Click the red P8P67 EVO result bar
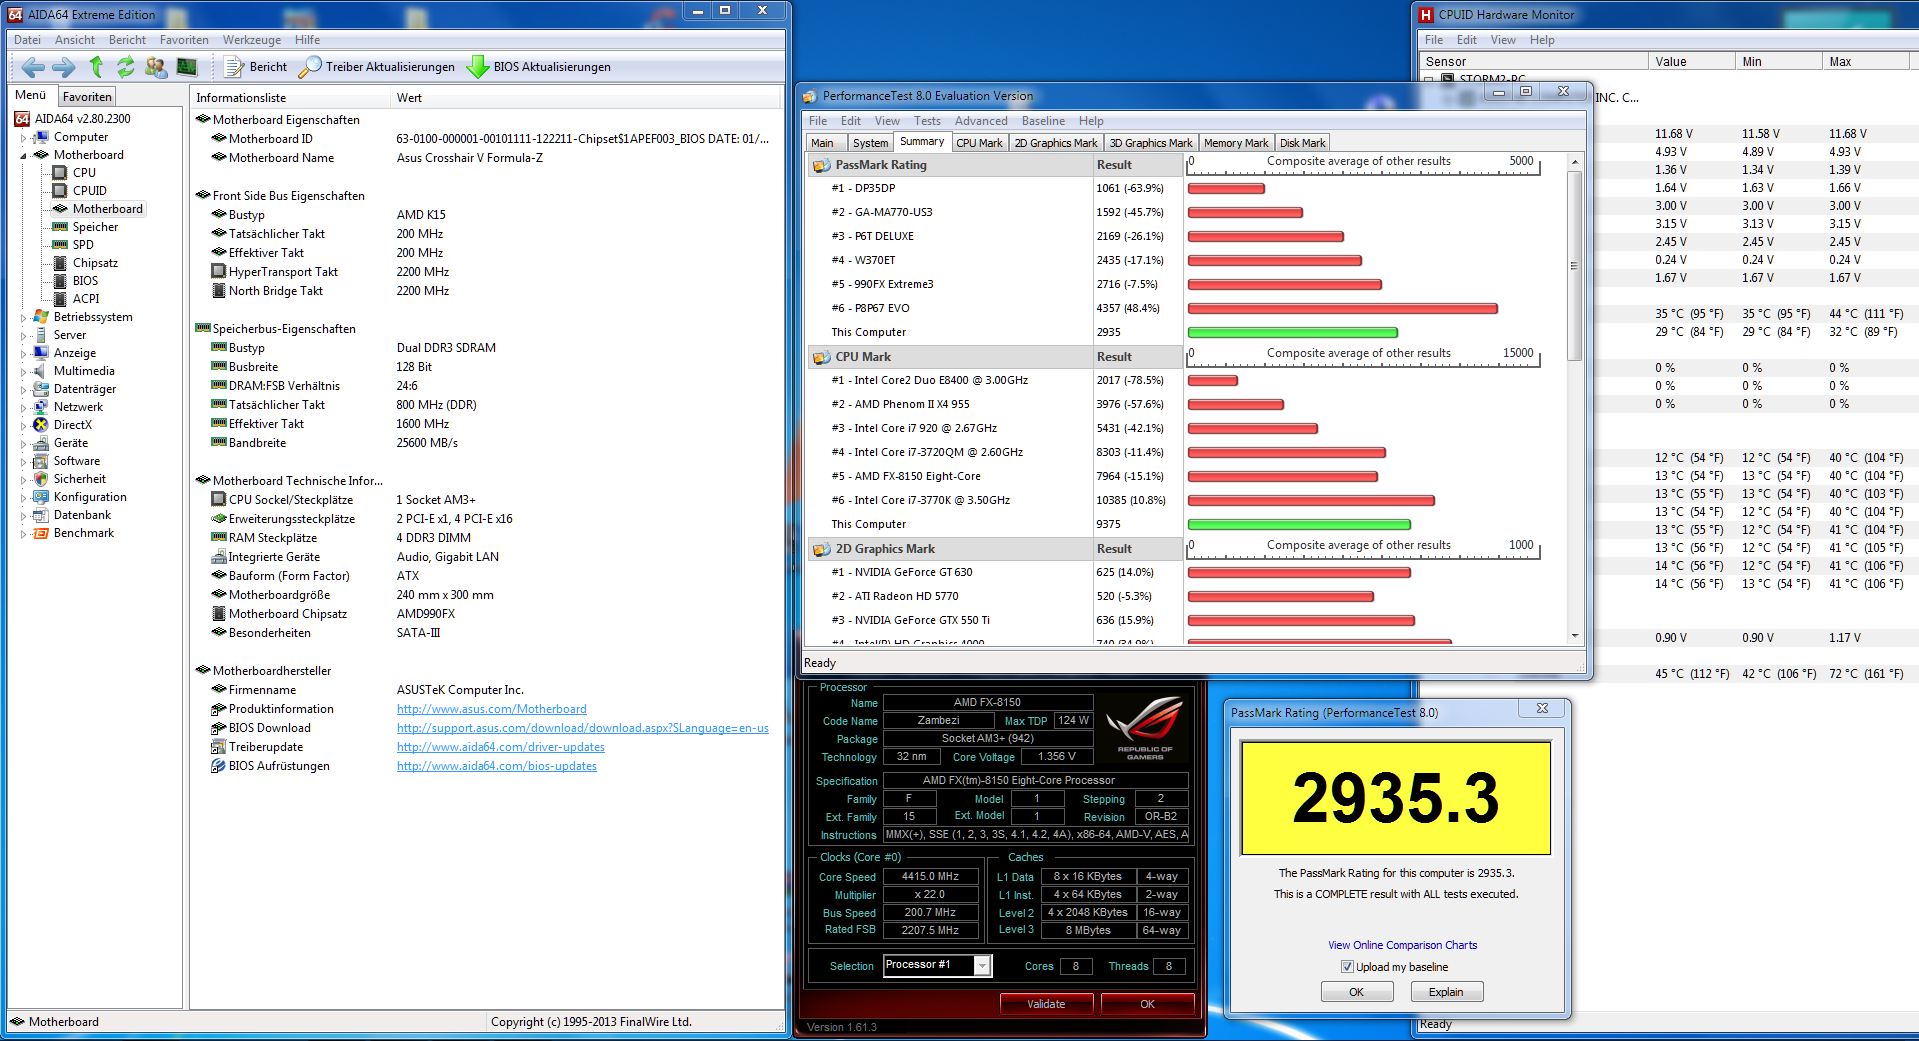The width and height of the screenshot is (1919, 1041). [x=1342, y=309]
